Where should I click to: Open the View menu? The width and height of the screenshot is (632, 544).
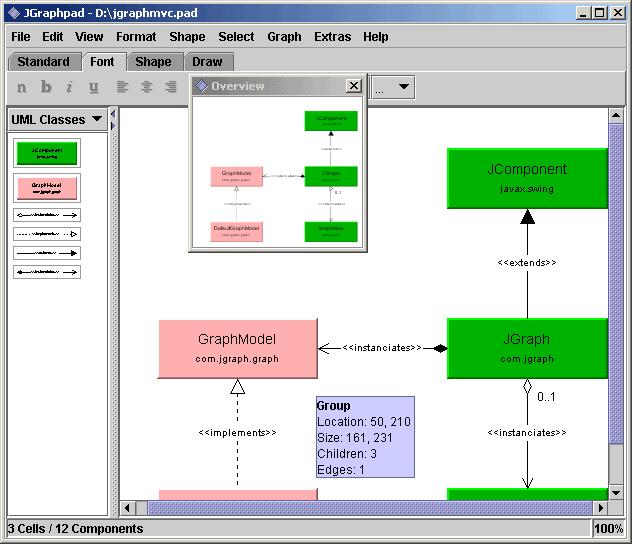click(x=89, y=37)
